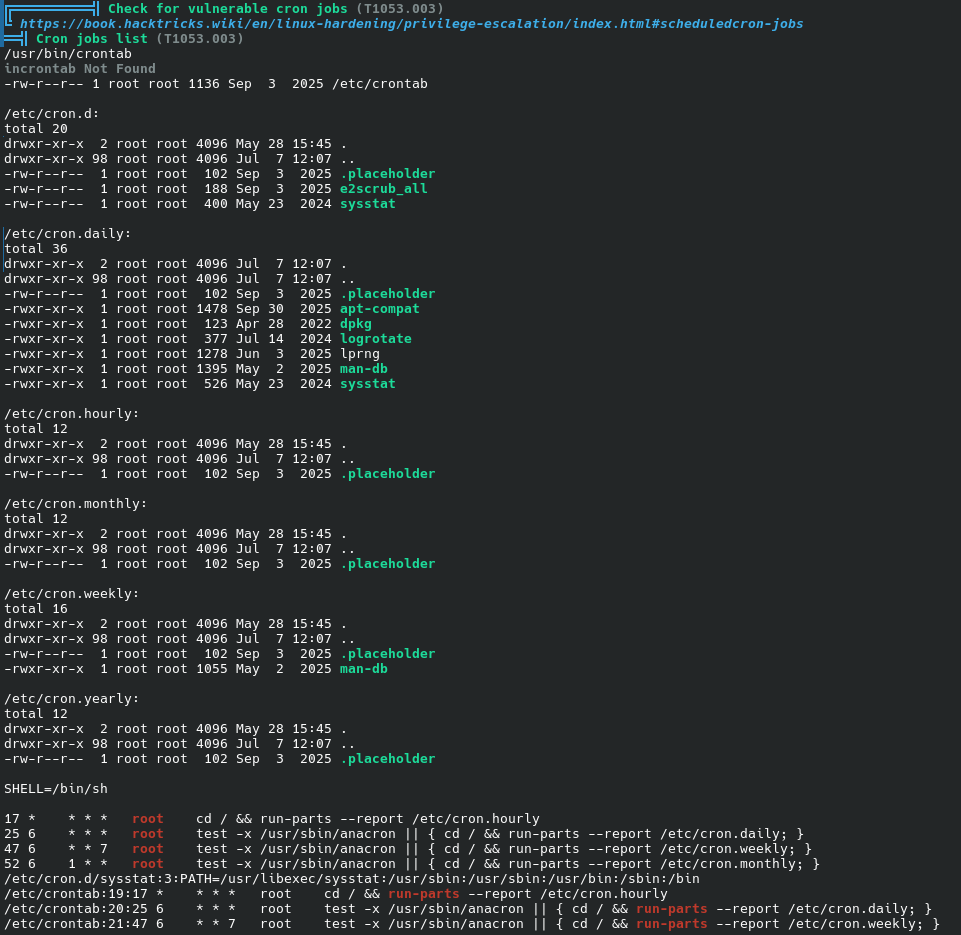
Task: Select the 'dpkg' file name
Action: pyautogui.click(x=355, y=324)
